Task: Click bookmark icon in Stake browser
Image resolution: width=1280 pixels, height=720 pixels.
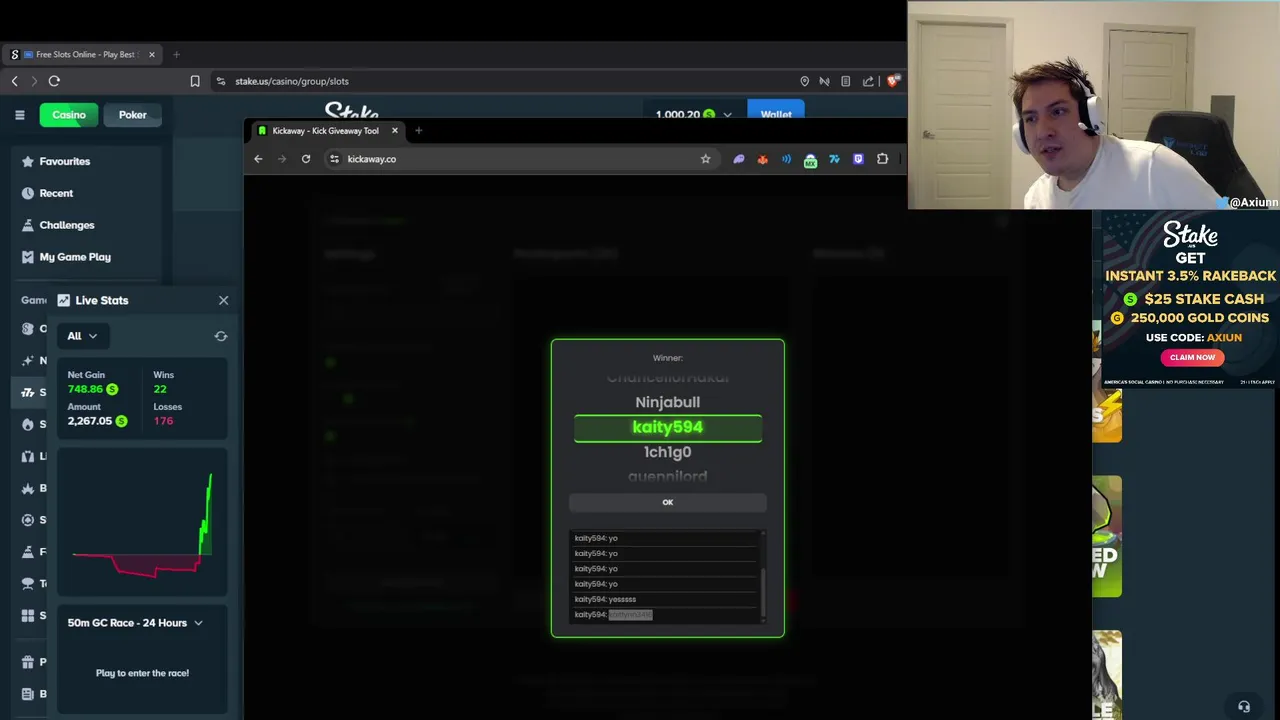Action: click(x=195, y=81)
